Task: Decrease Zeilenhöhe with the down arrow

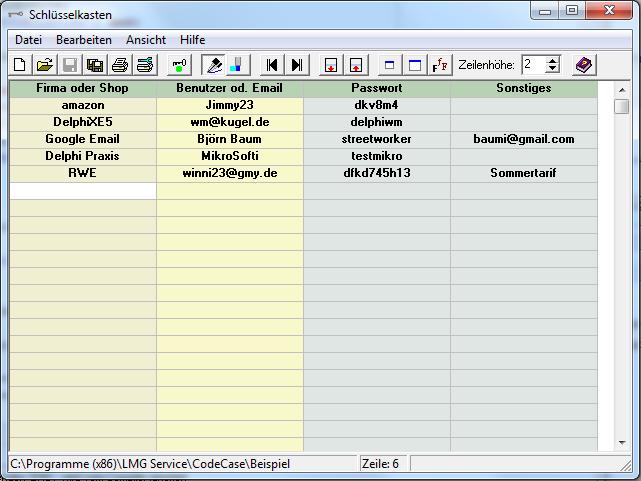Action: (553, 70)
